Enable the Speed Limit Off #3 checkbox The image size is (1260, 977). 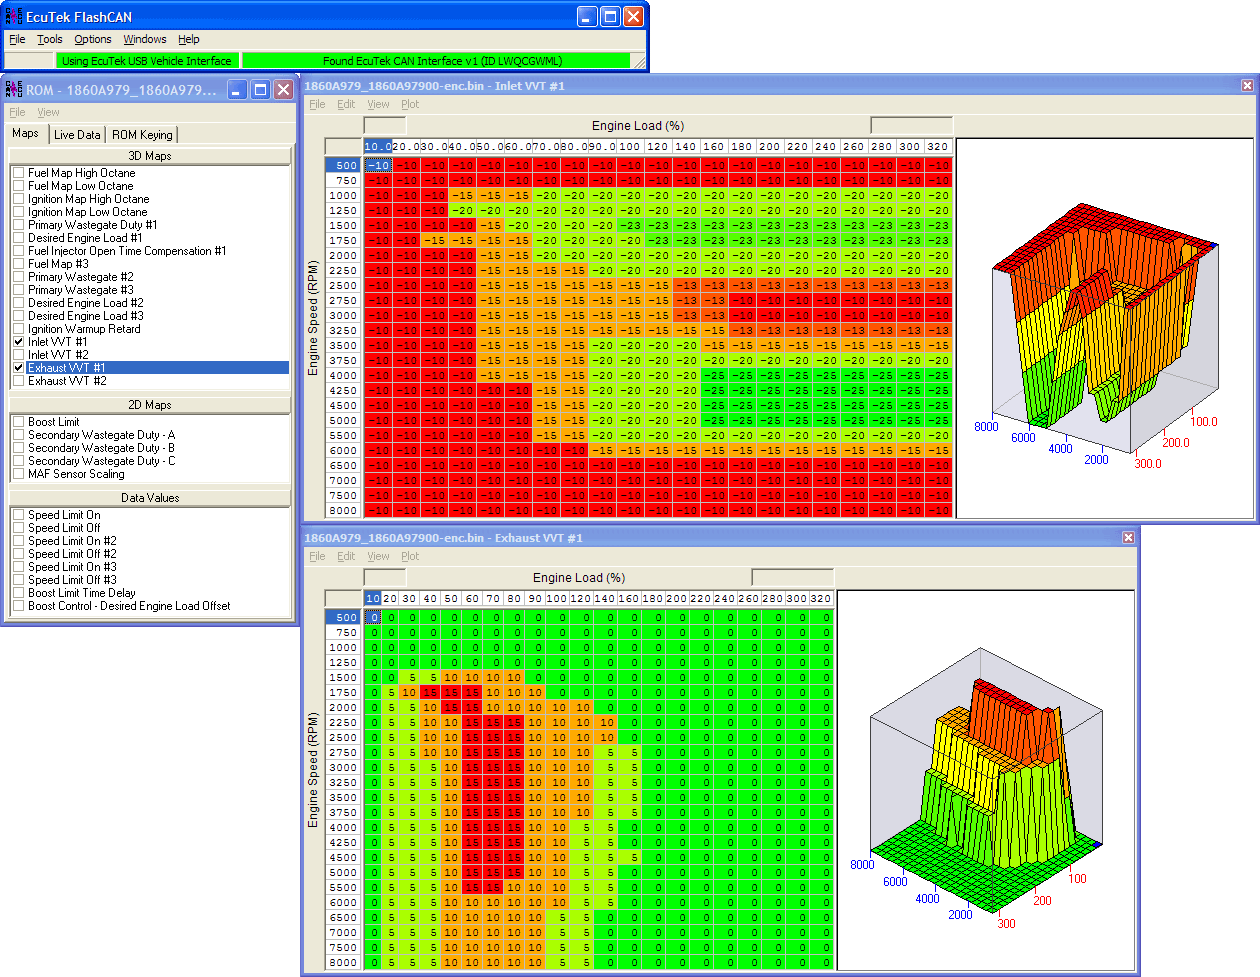tap(19, 580)
